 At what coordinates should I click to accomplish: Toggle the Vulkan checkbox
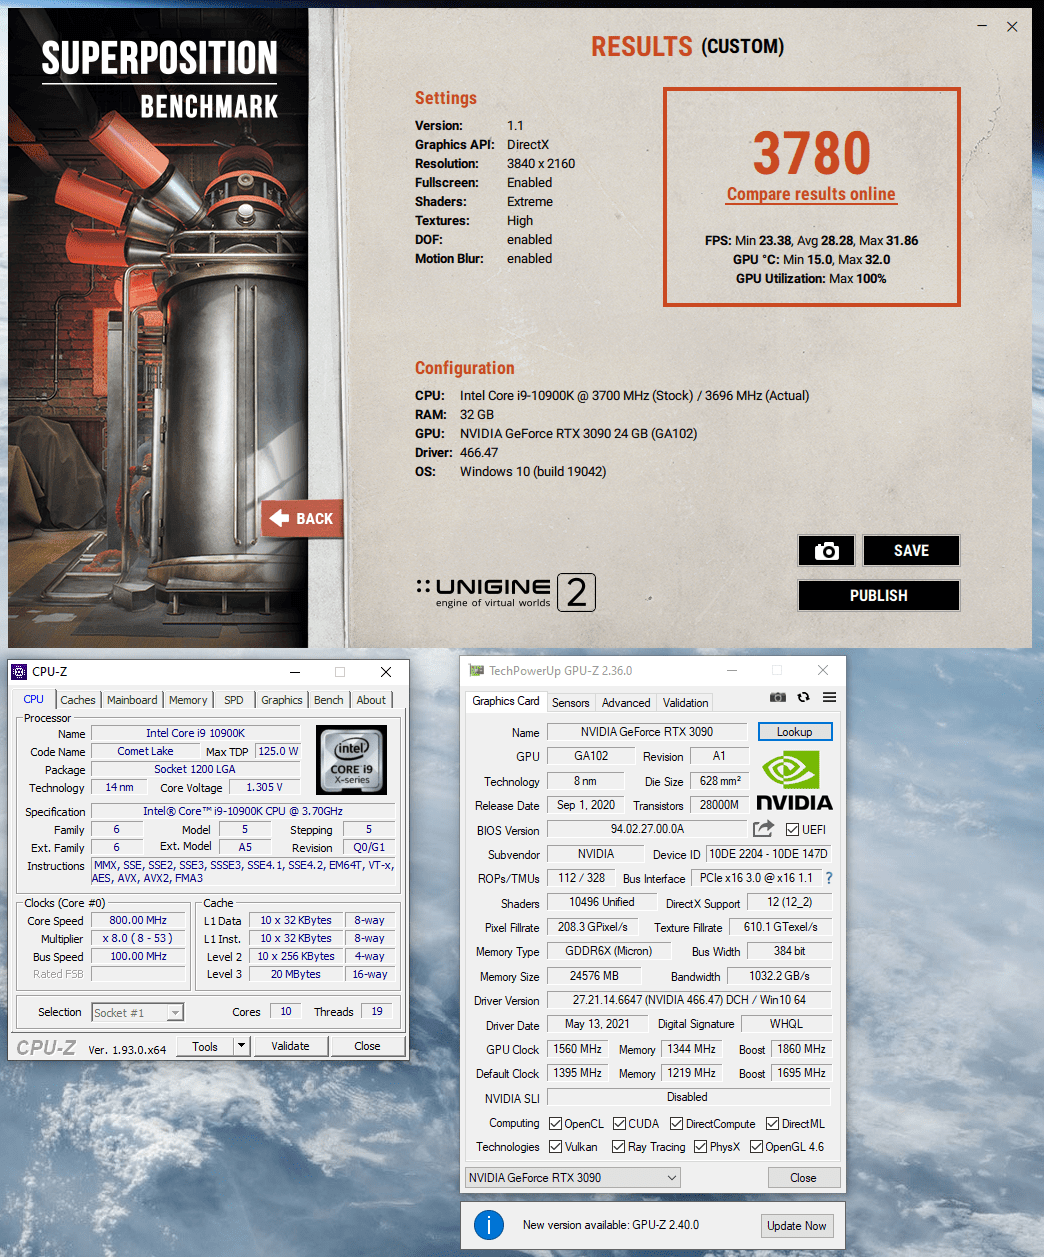555,1146
